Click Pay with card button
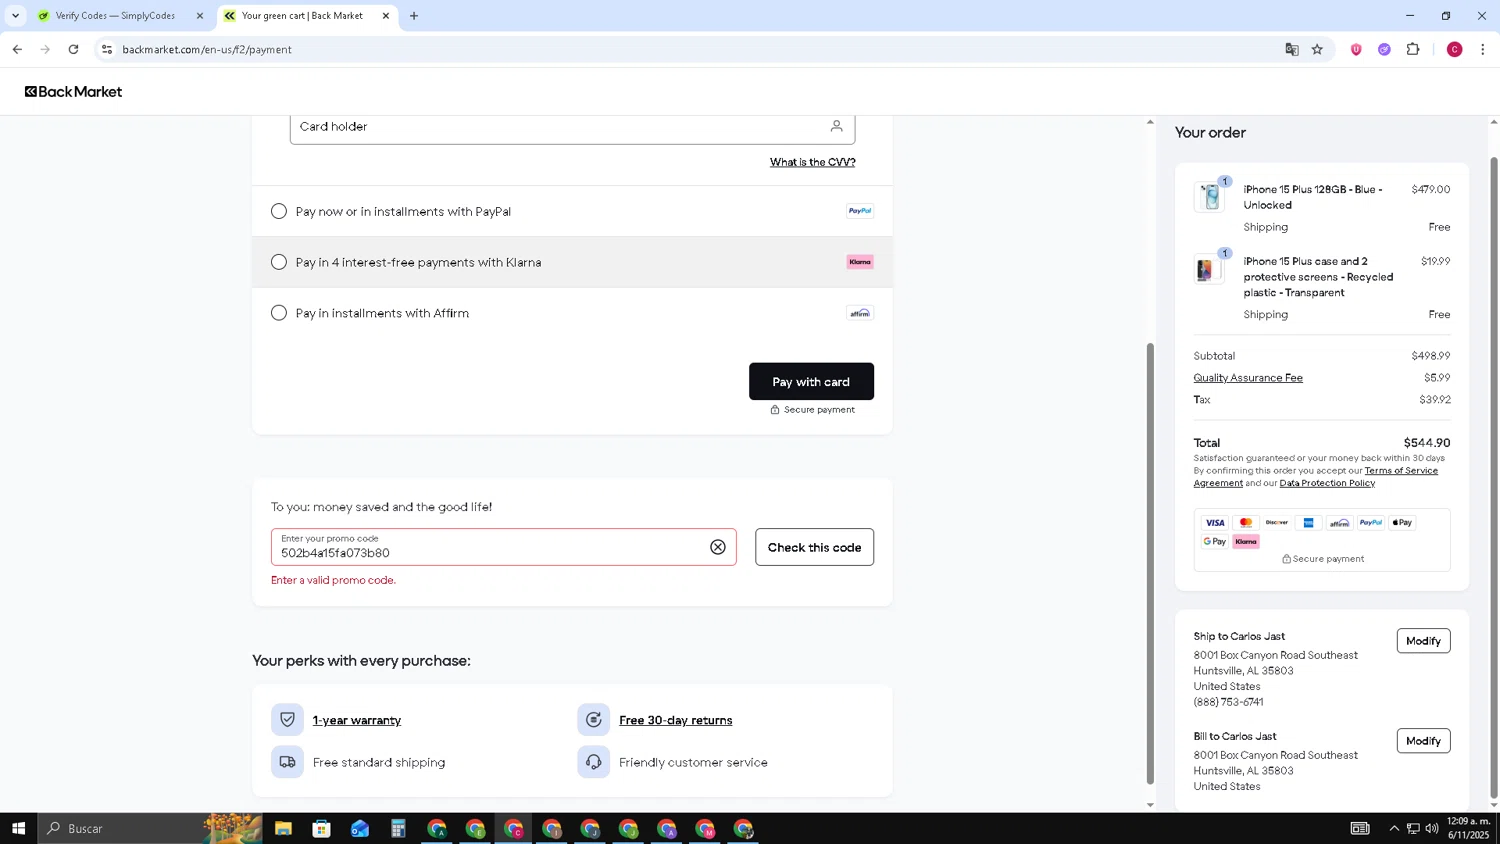The image size is (1500, 844). tap(811, 382)
